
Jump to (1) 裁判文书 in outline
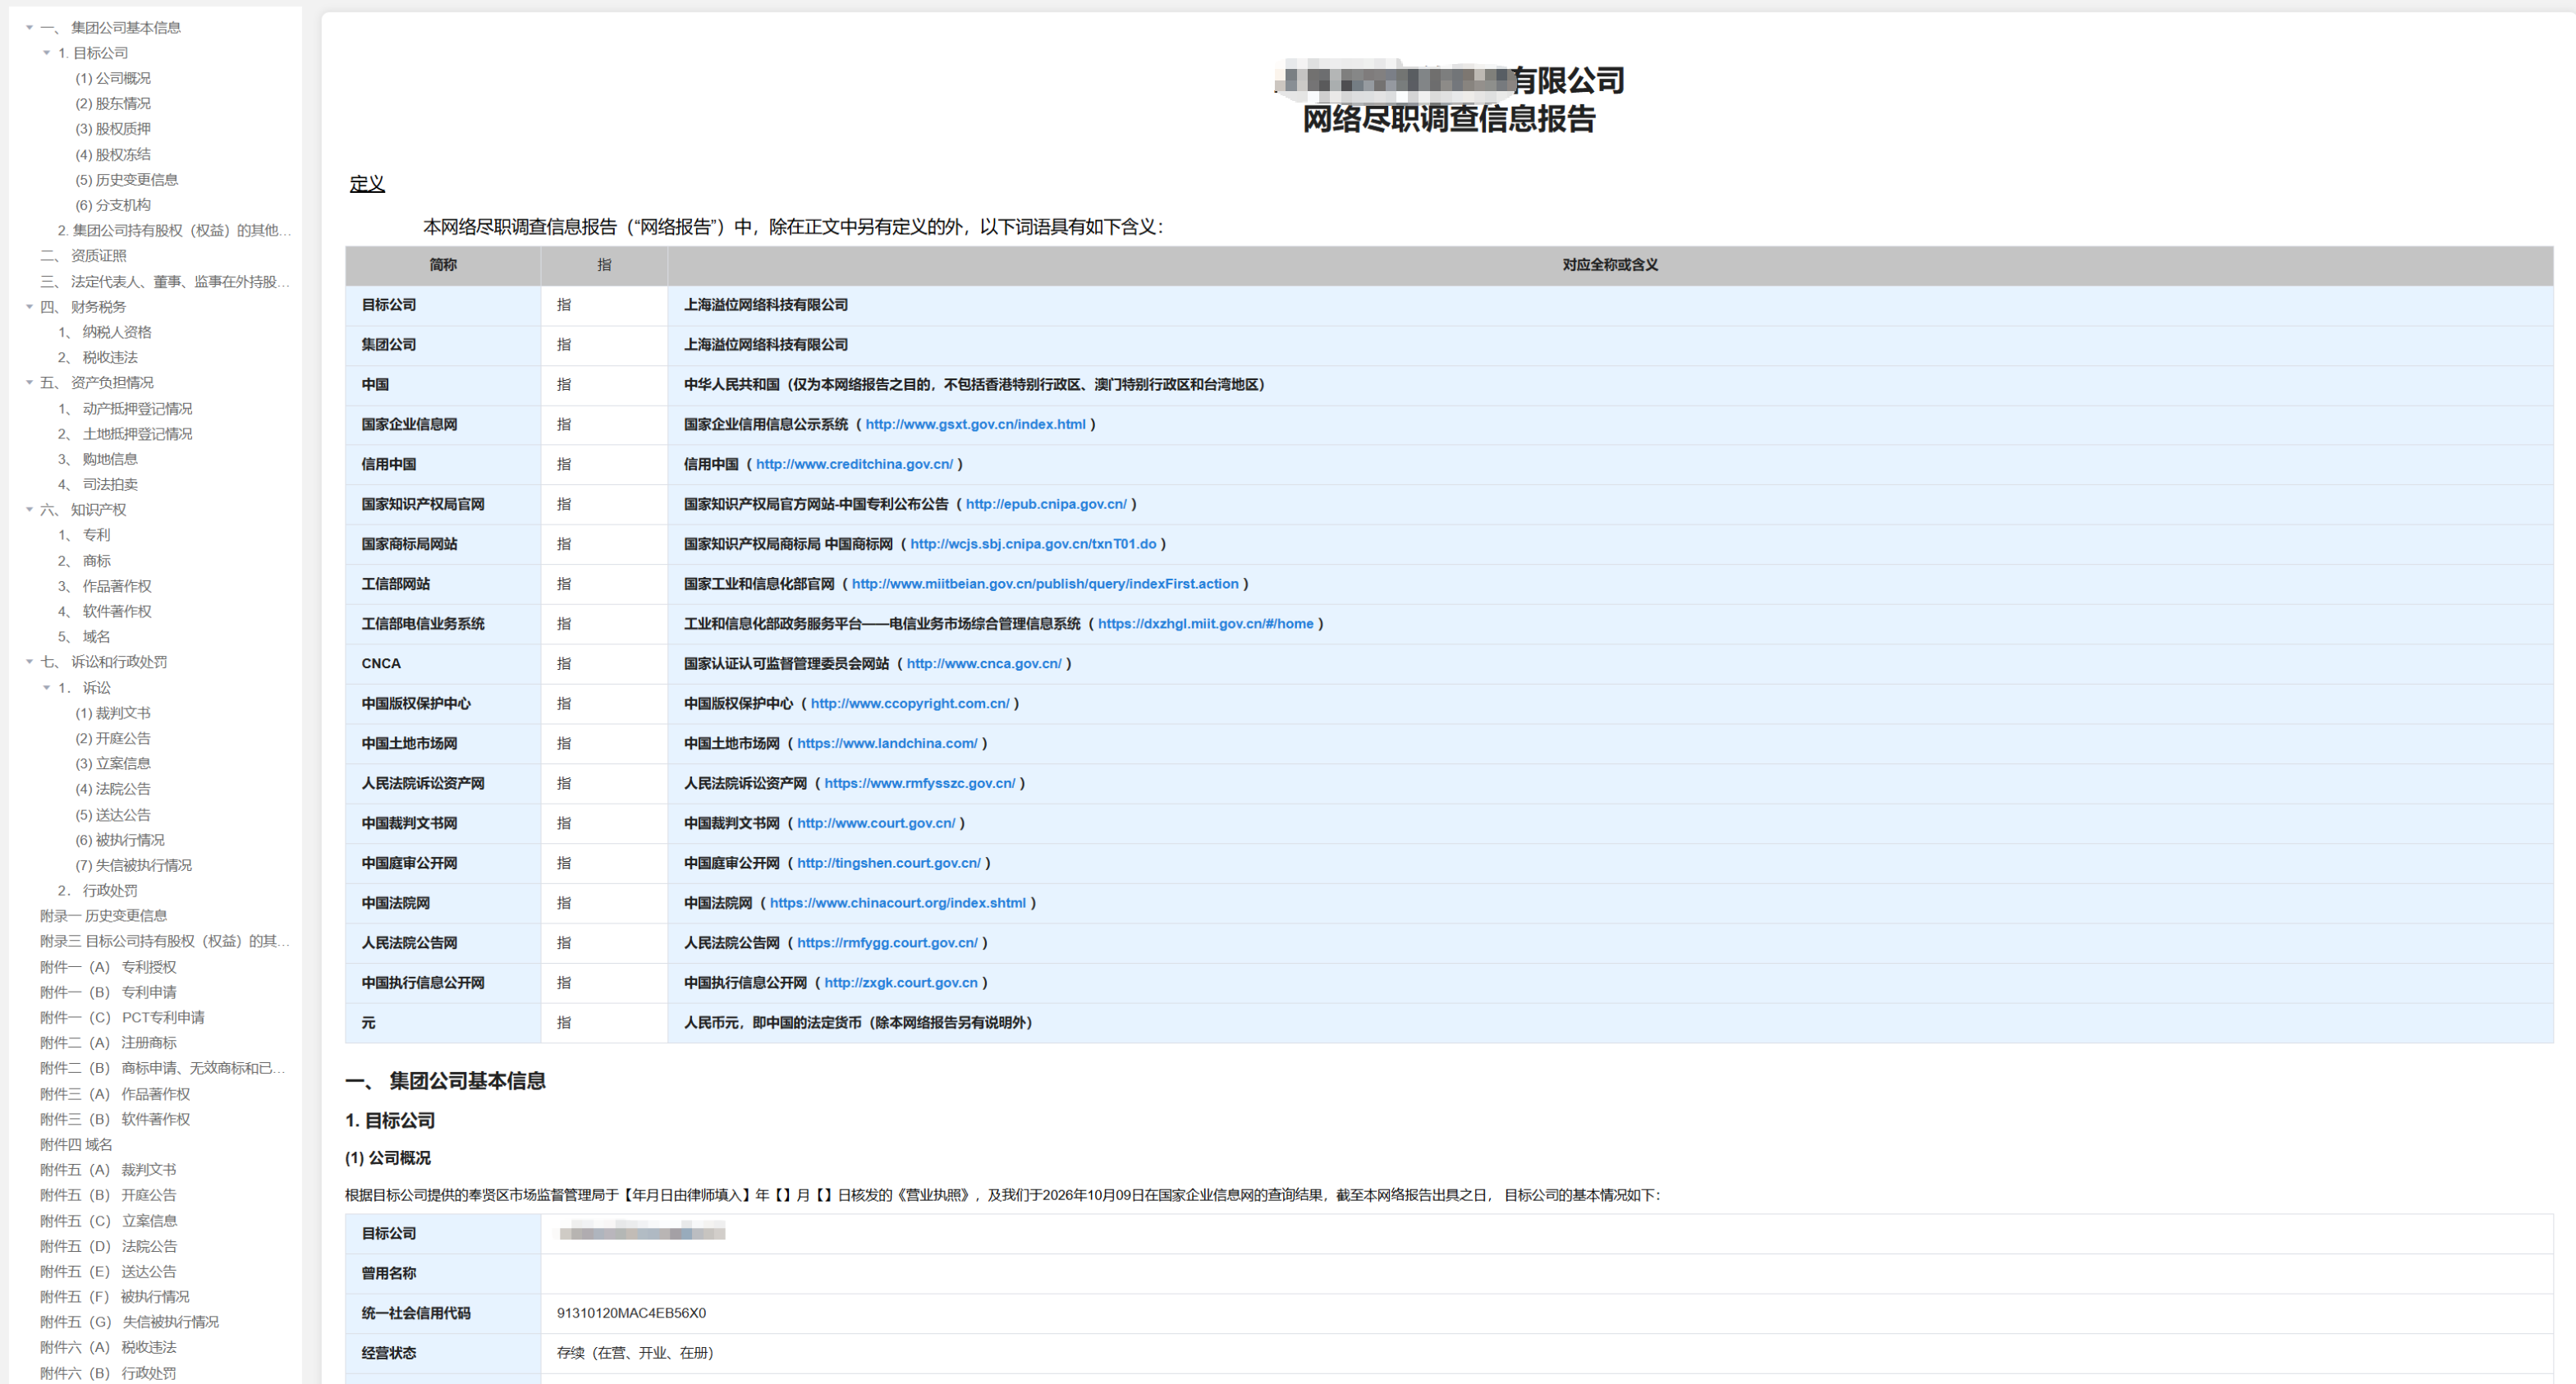(x=113, y=714)
